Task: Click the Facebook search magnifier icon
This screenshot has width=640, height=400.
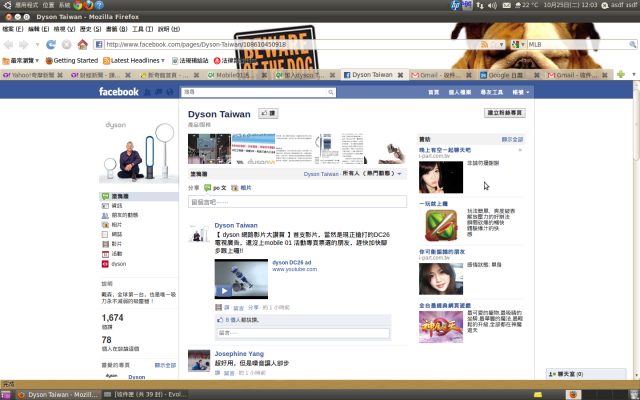Action: click(x=331, y=92)
